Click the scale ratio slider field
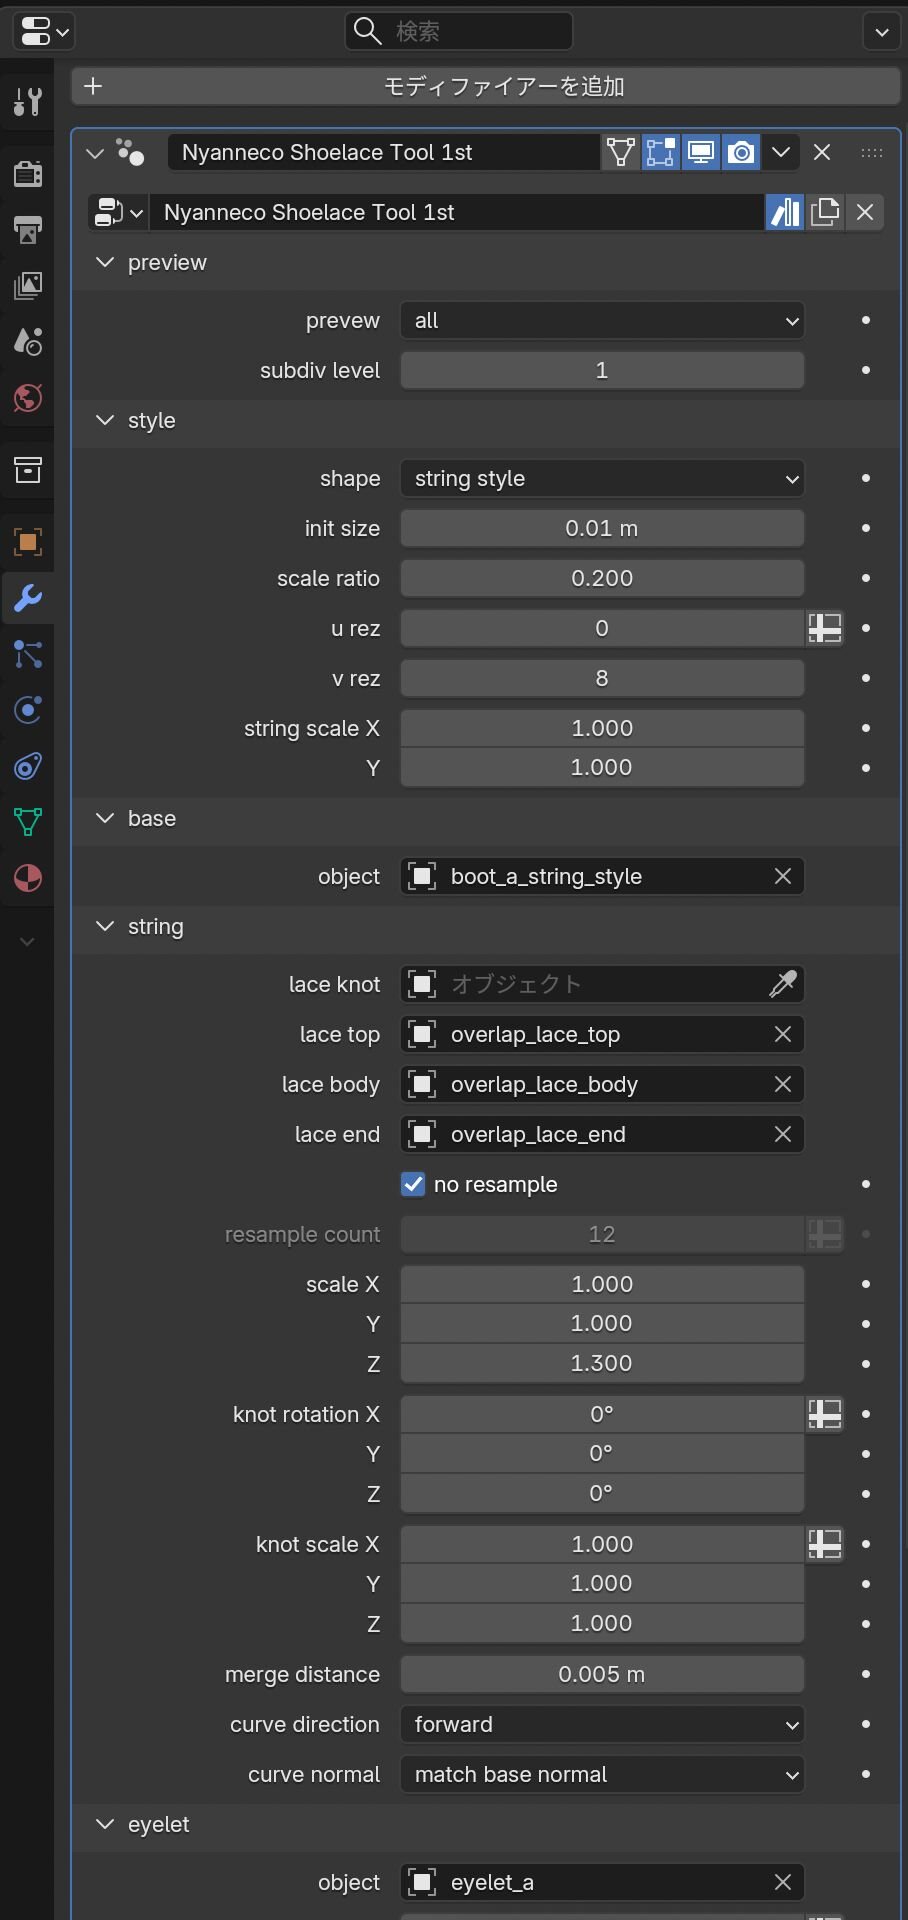The width and height of the screenshot is (908, 1920). [x=602, y=578]
